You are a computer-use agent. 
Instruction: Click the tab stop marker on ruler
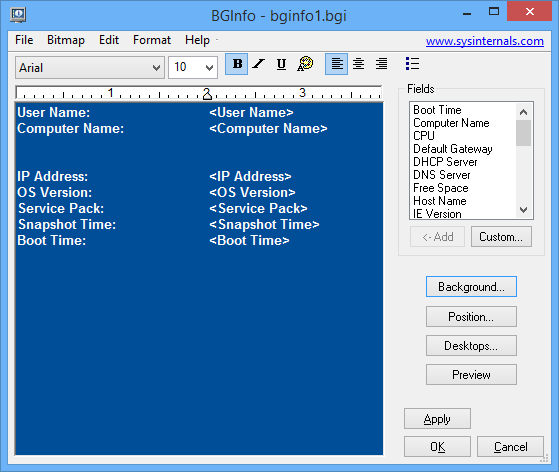[x=207, y=94]
